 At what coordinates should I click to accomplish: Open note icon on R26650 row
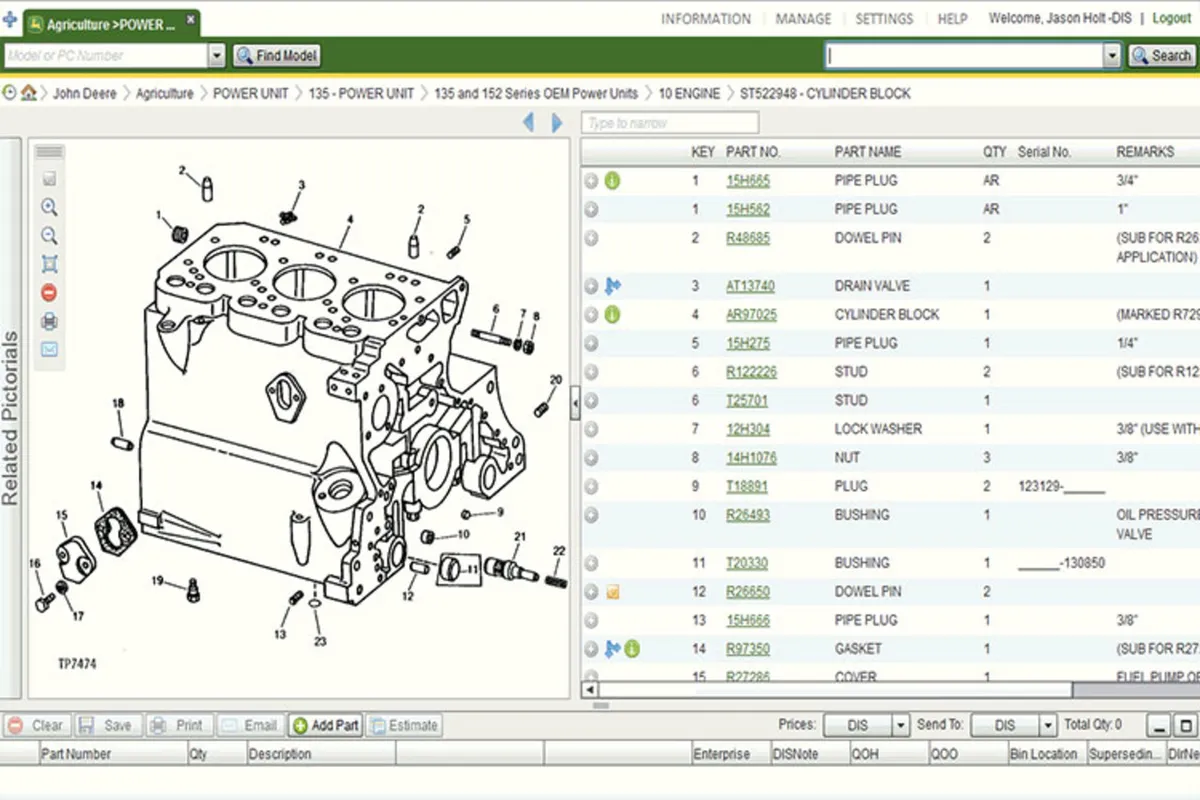click(612, 592)
